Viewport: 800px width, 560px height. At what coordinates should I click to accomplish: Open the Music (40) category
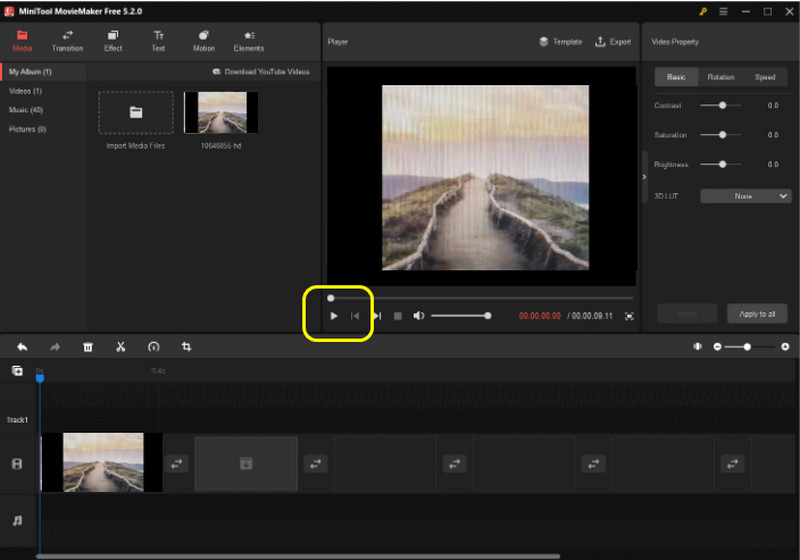[25, 110]
